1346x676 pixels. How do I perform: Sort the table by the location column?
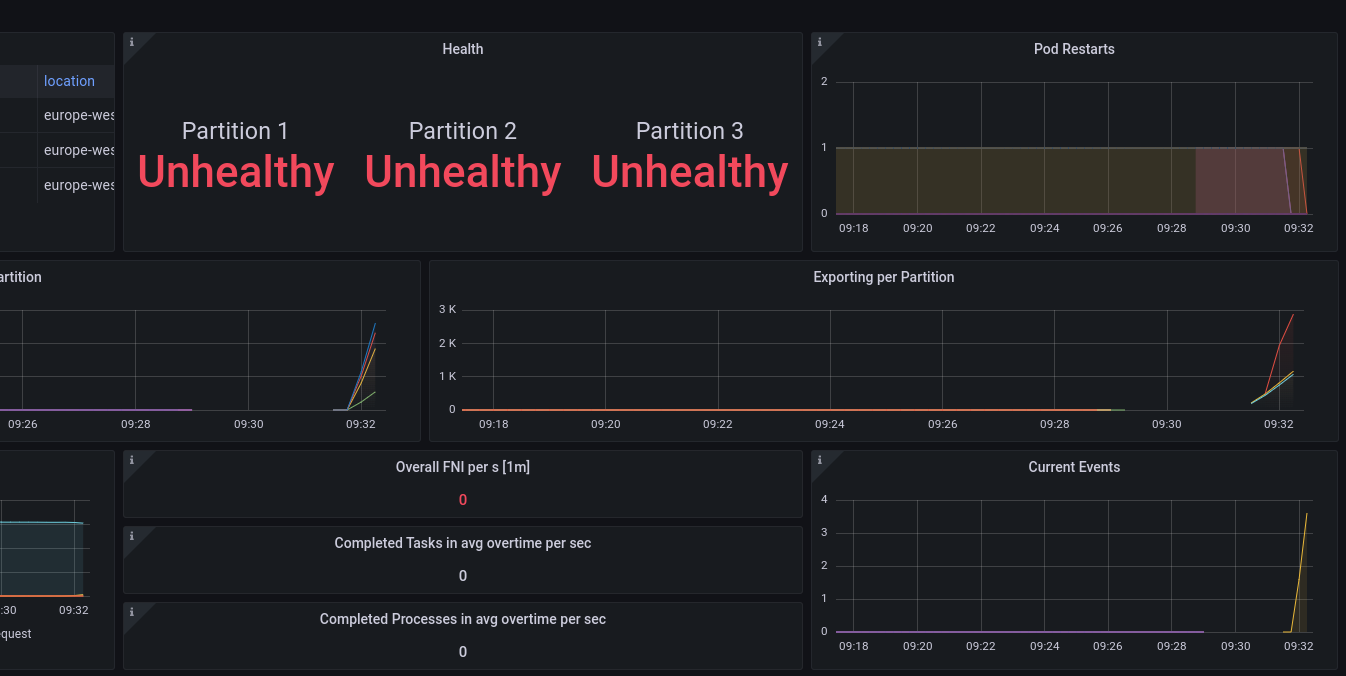click(69, 81)
